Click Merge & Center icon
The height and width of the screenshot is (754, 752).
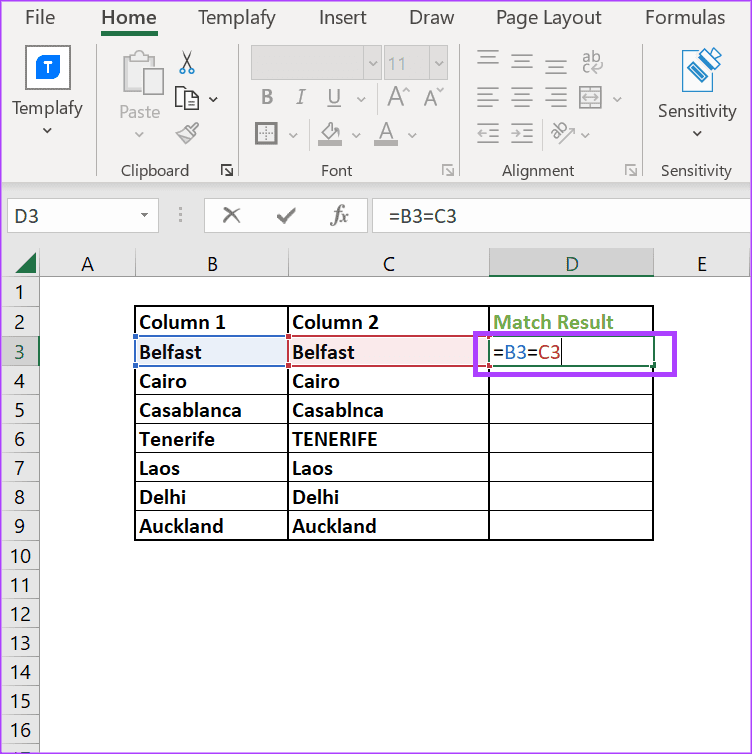tap(590, 98)
